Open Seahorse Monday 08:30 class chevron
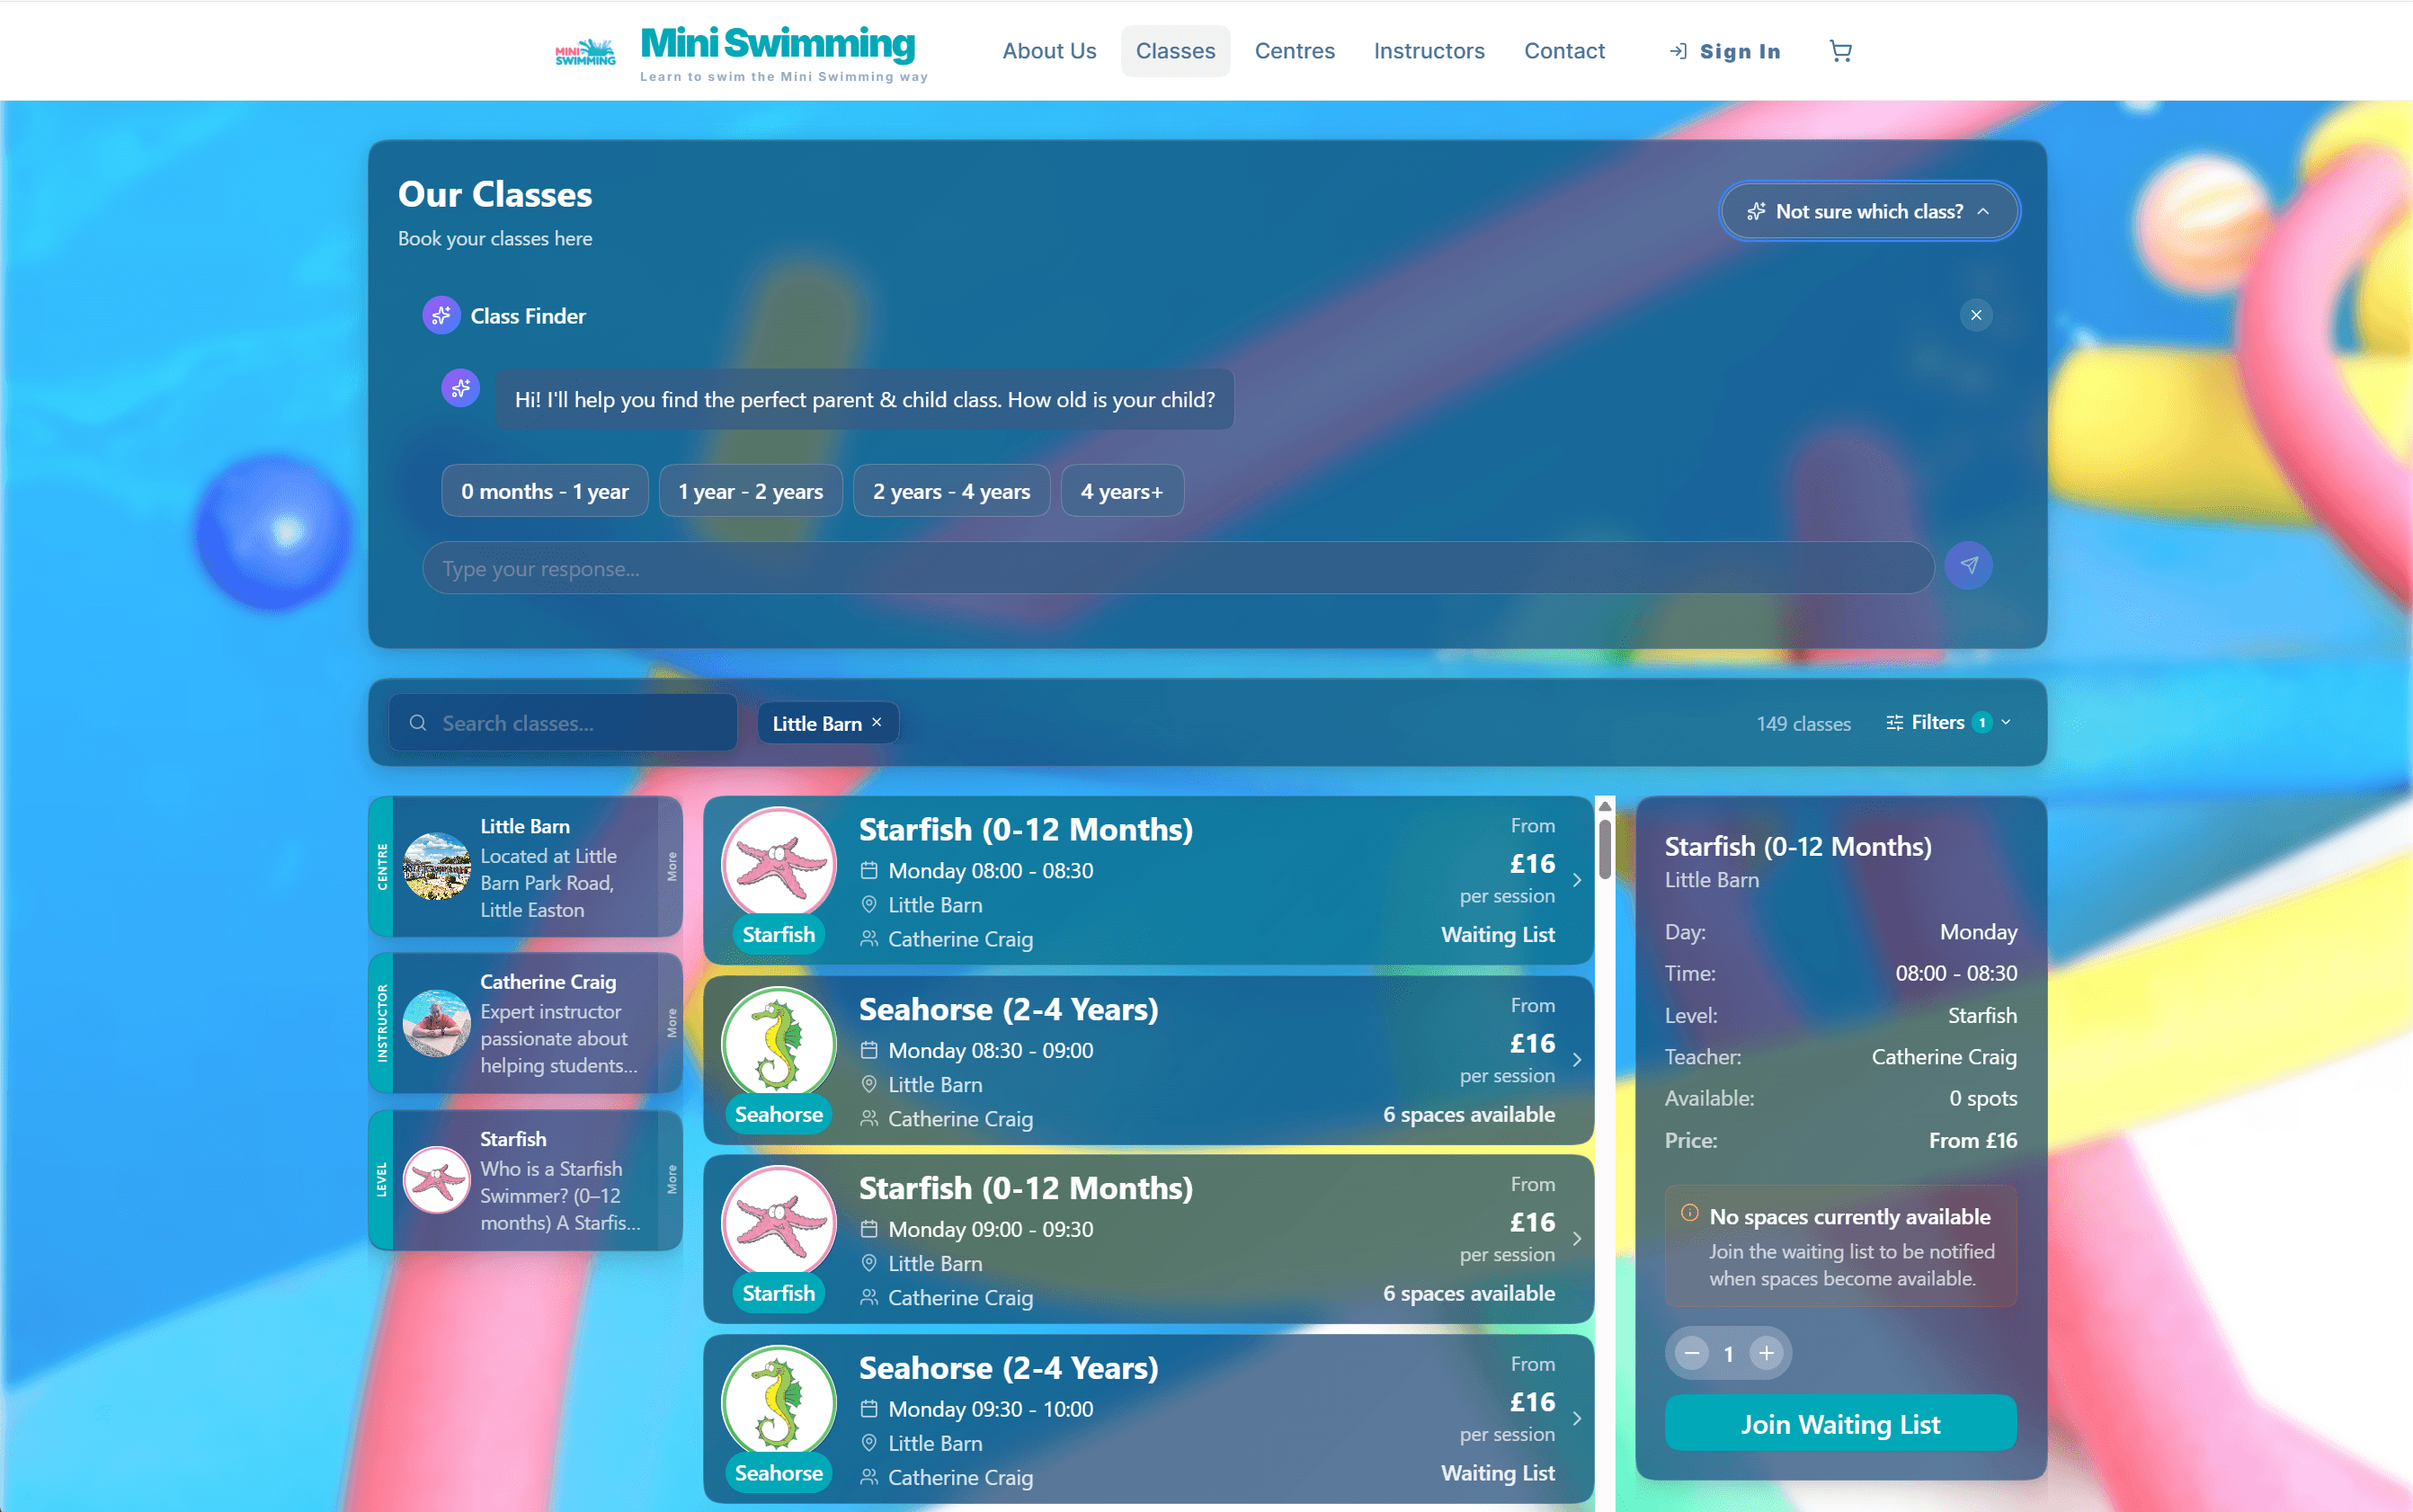Screen dimensions: 2413x1512 tap(1576, 1060)
